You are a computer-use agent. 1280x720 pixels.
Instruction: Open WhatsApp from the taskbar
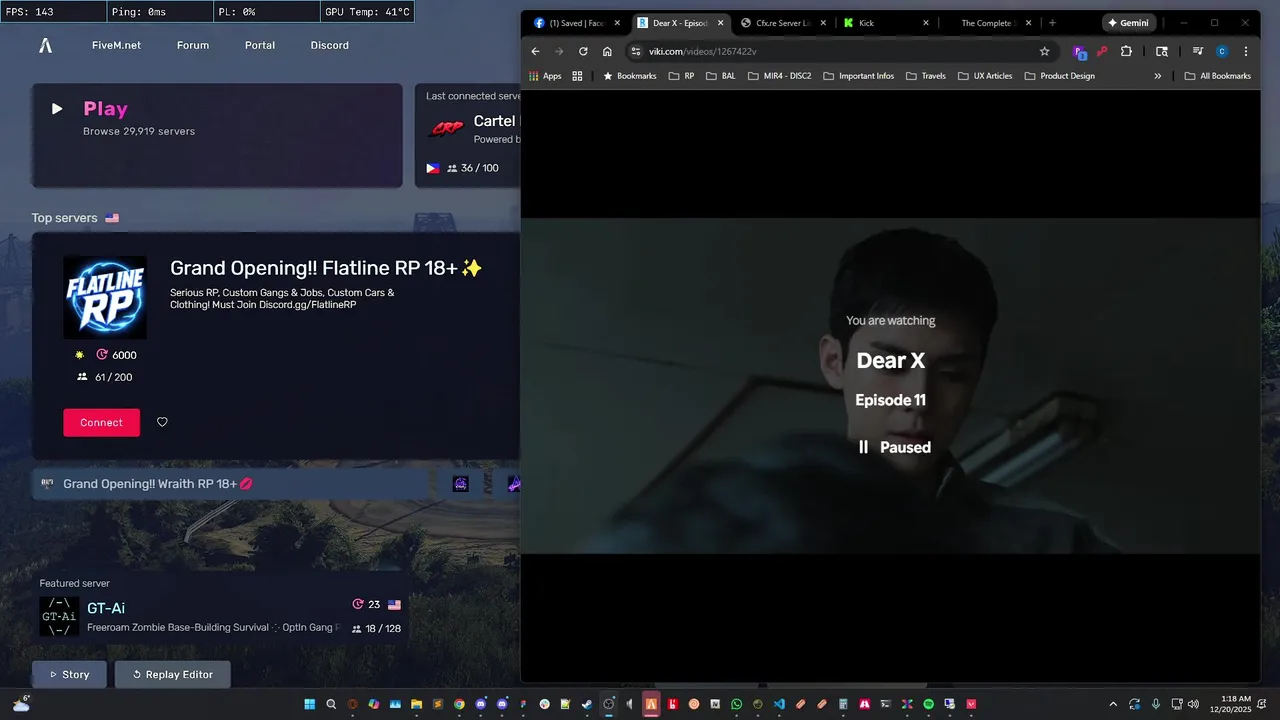(x=737, y=704)
